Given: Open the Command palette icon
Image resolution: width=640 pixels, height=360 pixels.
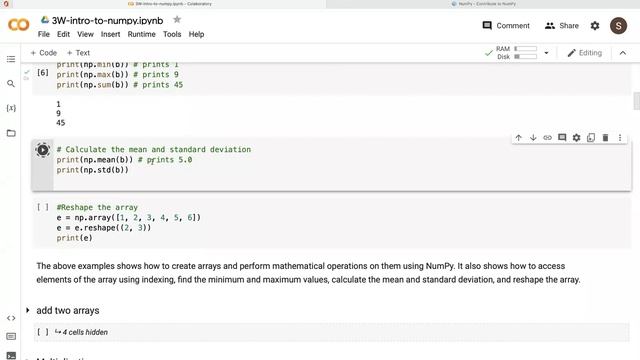Looking at the screenshot, I should point(11,336).
